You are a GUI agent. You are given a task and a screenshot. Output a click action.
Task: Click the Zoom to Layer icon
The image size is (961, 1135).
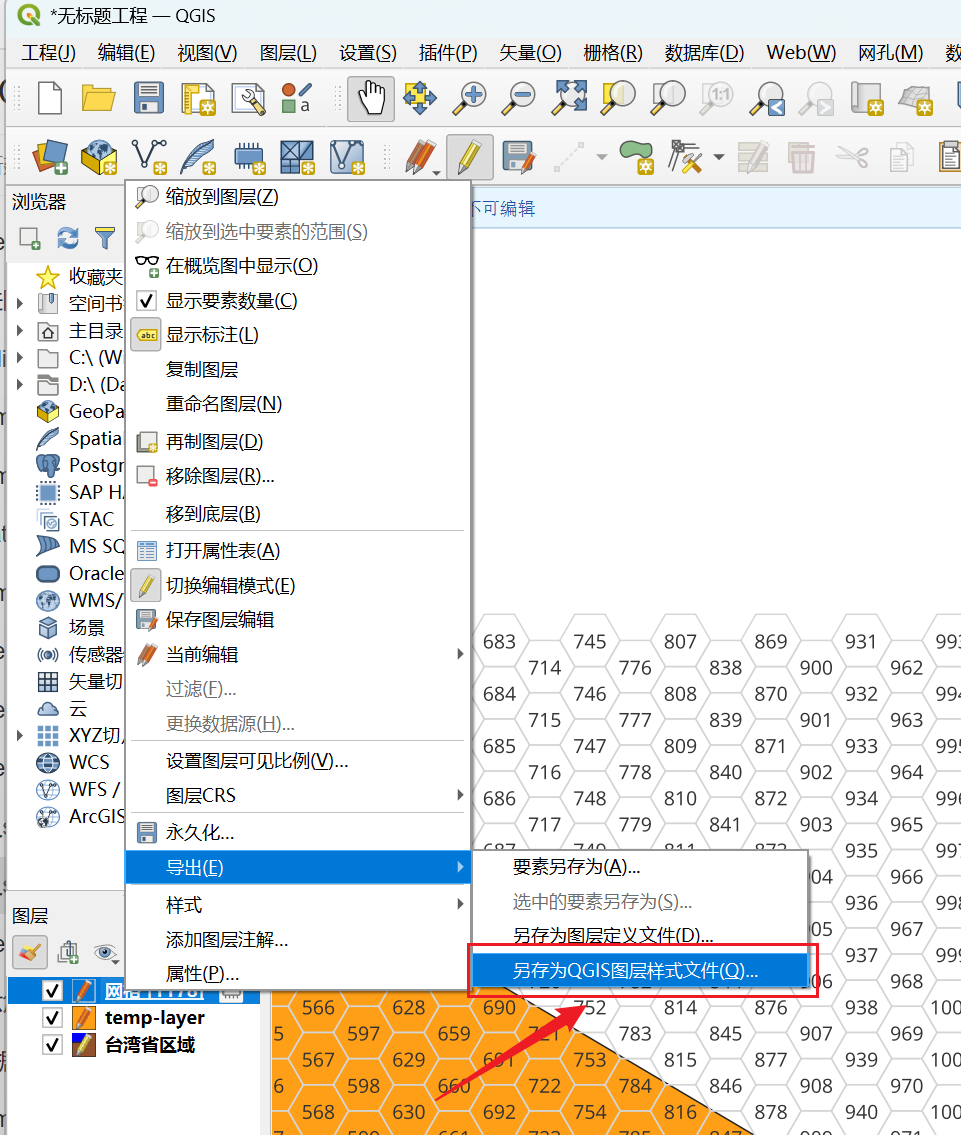pos(669,98)
